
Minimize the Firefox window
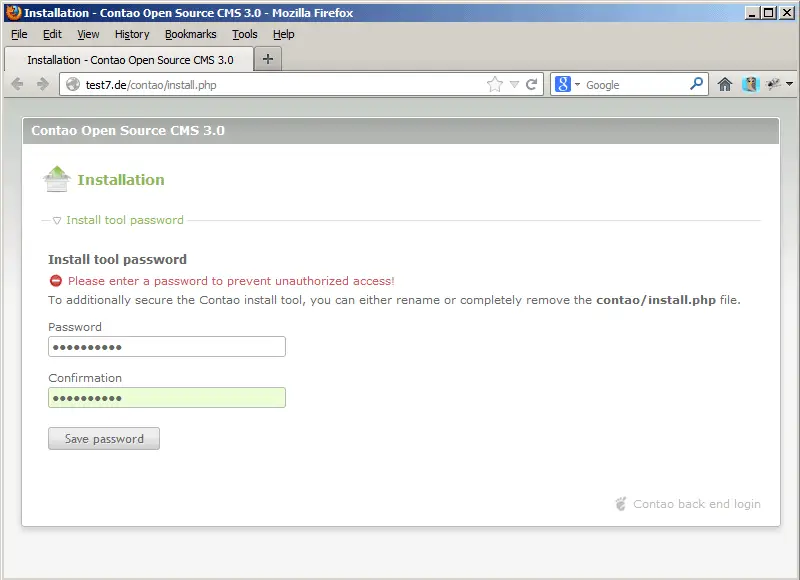[x=752, y=13]
